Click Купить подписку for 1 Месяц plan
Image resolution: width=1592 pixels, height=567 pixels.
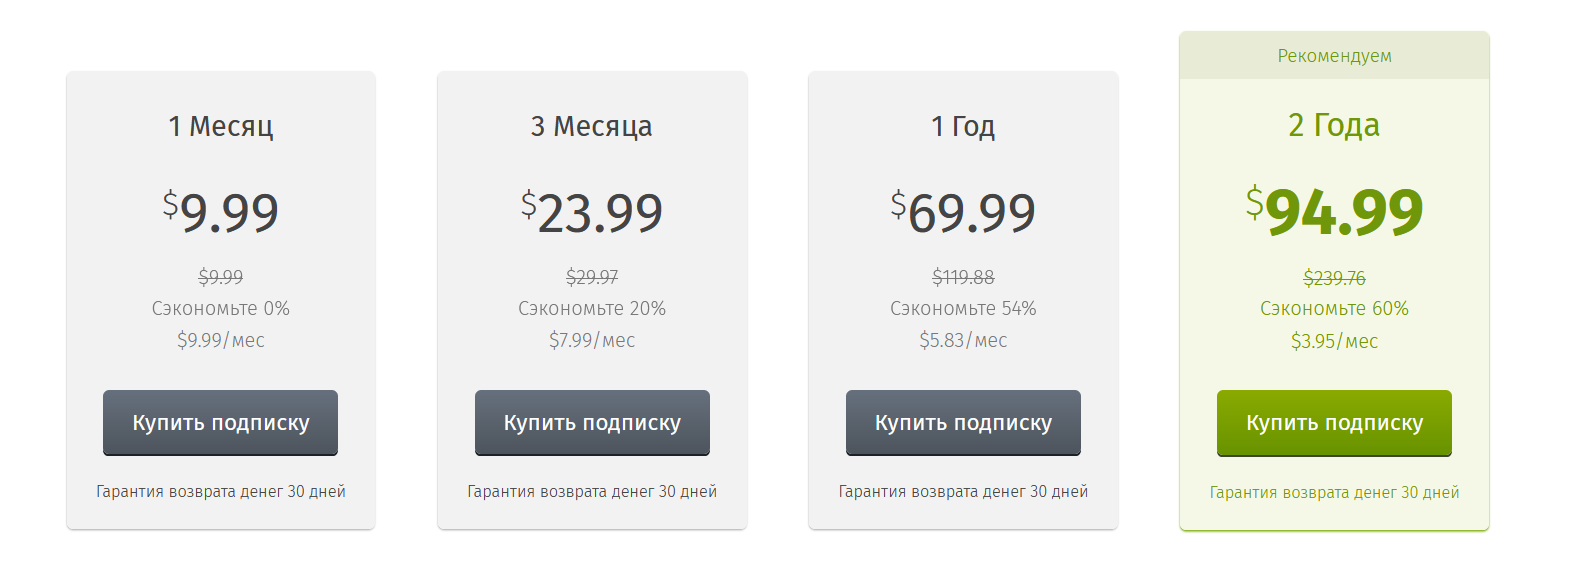click(x=220, y=423)
